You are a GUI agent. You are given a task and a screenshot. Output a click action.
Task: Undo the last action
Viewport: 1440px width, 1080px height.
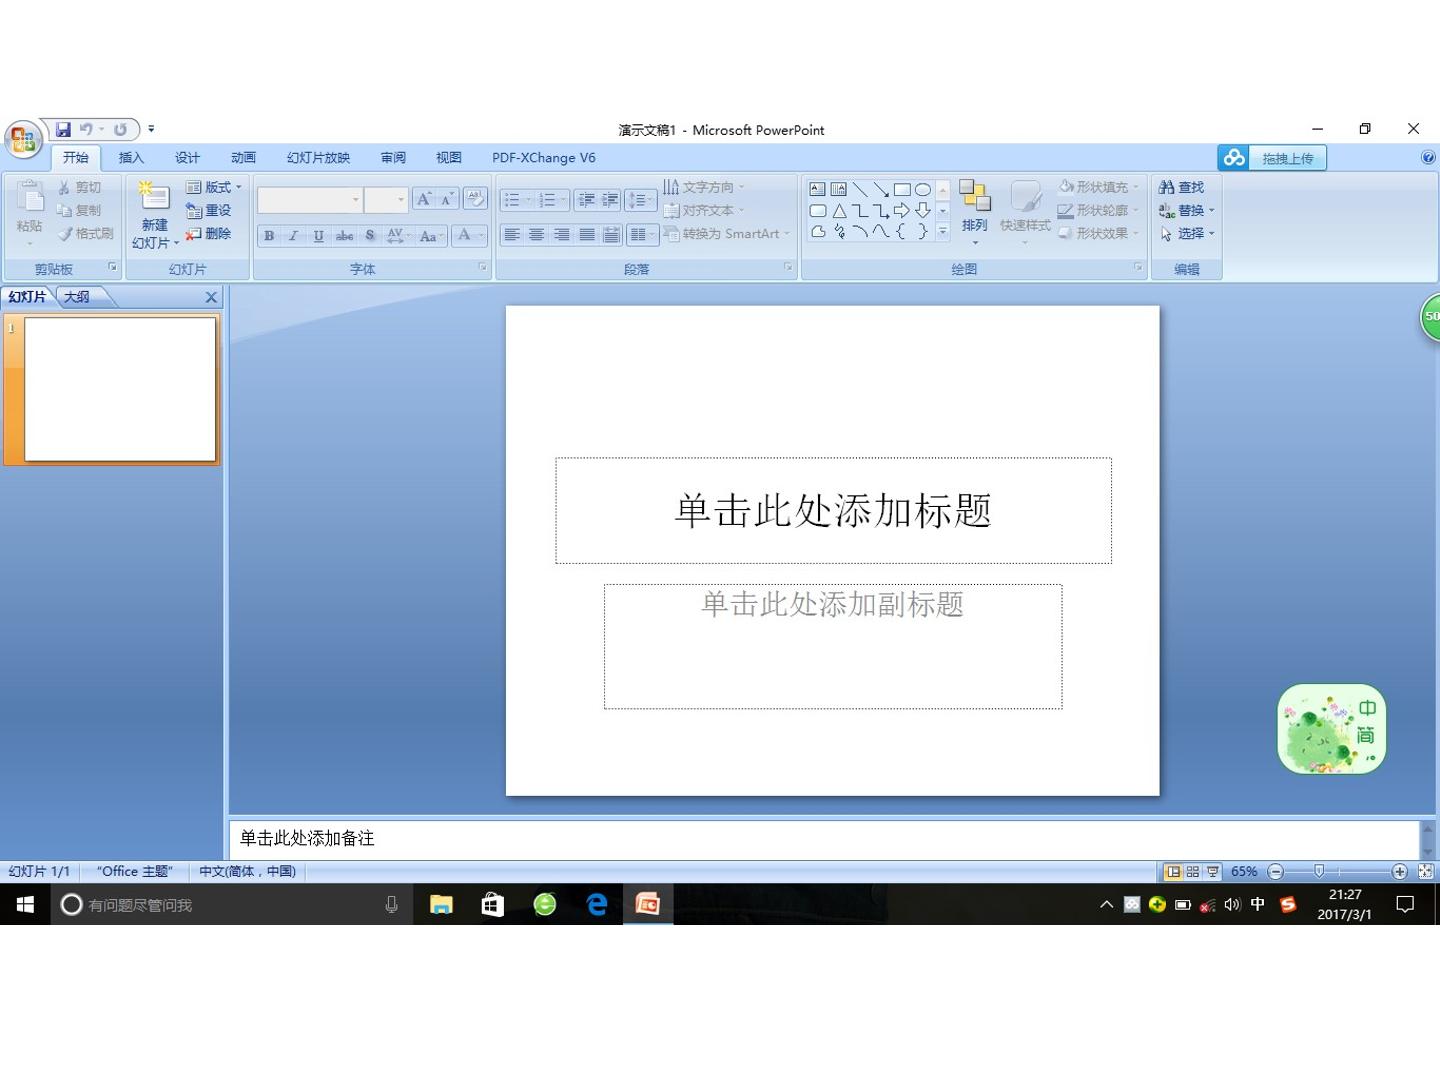87,129
